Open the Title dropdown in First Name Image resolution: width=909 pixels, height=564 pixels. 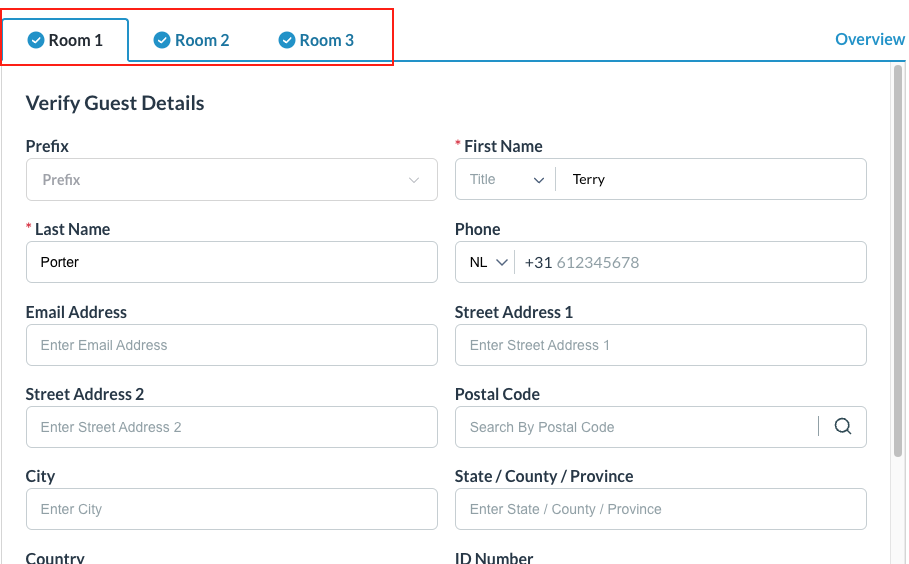coord(507,180)
